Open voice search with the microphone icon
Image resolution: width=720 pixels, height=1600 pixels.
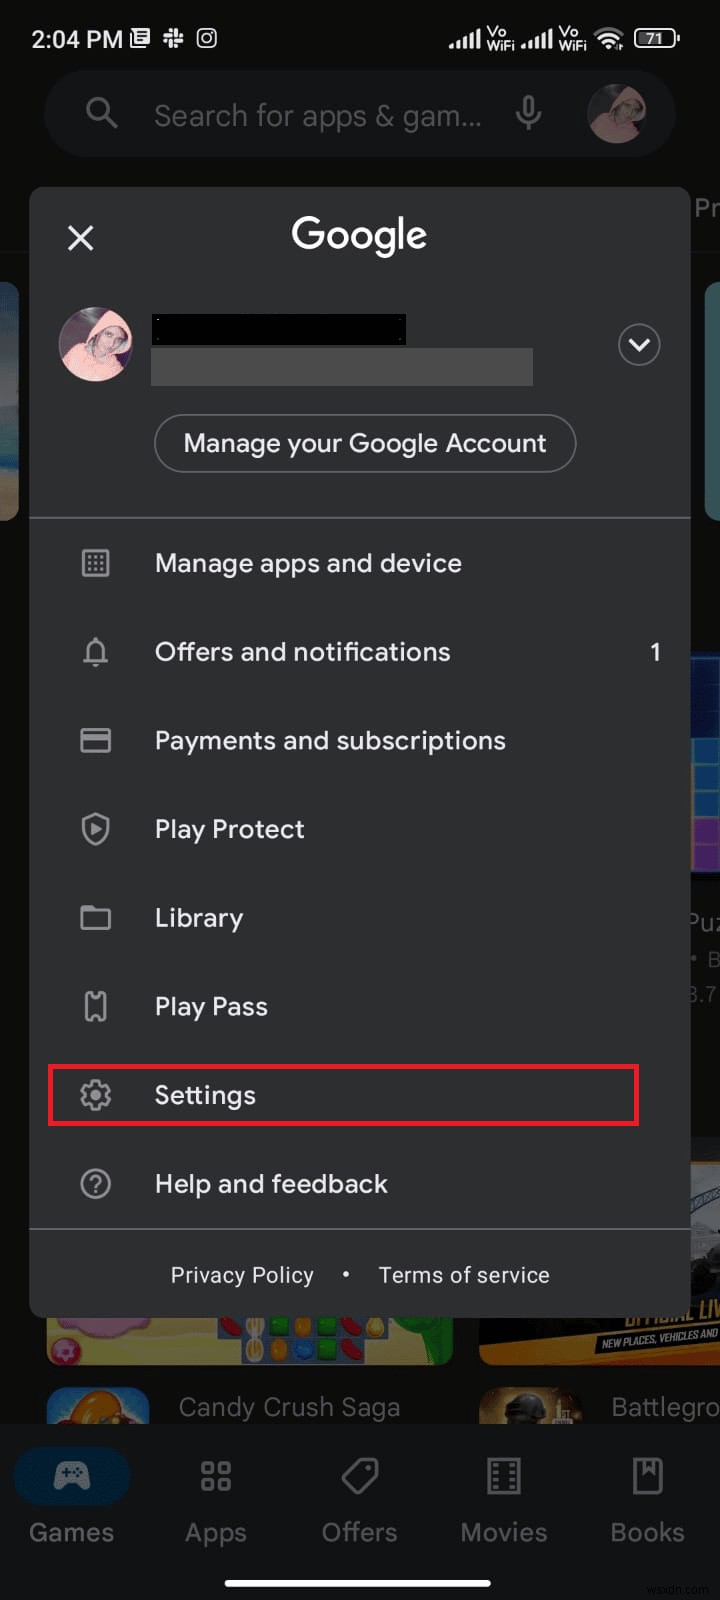point(529,113)
